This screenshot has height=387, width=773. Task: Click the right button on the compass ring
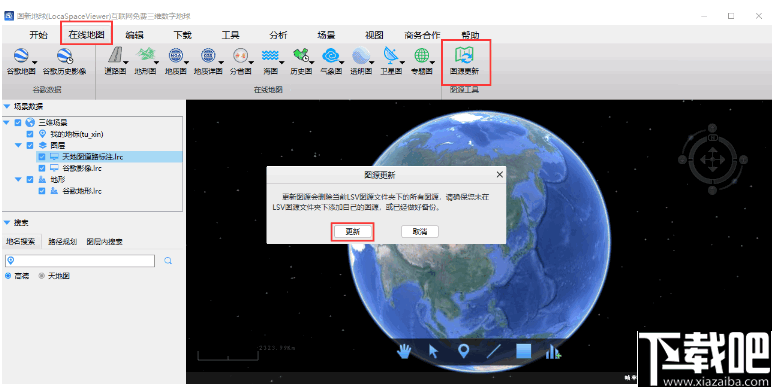[x=743, y=160]
